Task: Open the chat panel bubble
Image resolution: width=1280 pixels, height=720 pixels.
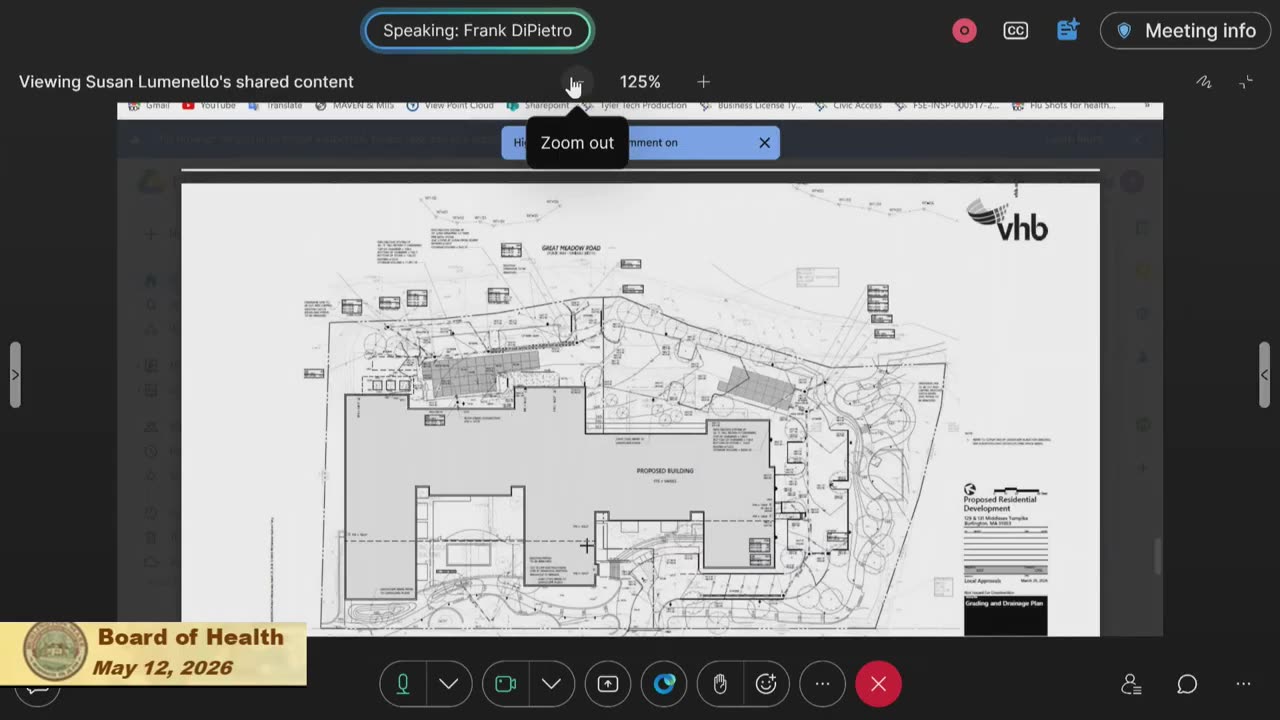Action: click(1187, 684)
